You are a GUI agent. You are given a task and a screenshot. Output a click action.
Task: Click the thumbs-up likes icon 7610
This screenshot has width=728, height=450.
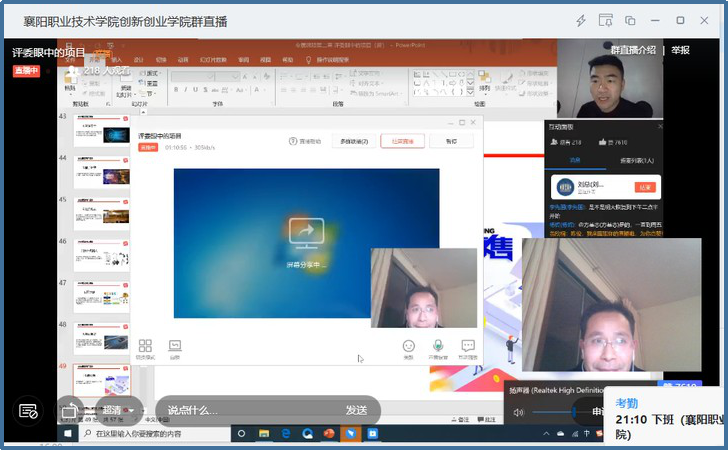pos(602,142)
